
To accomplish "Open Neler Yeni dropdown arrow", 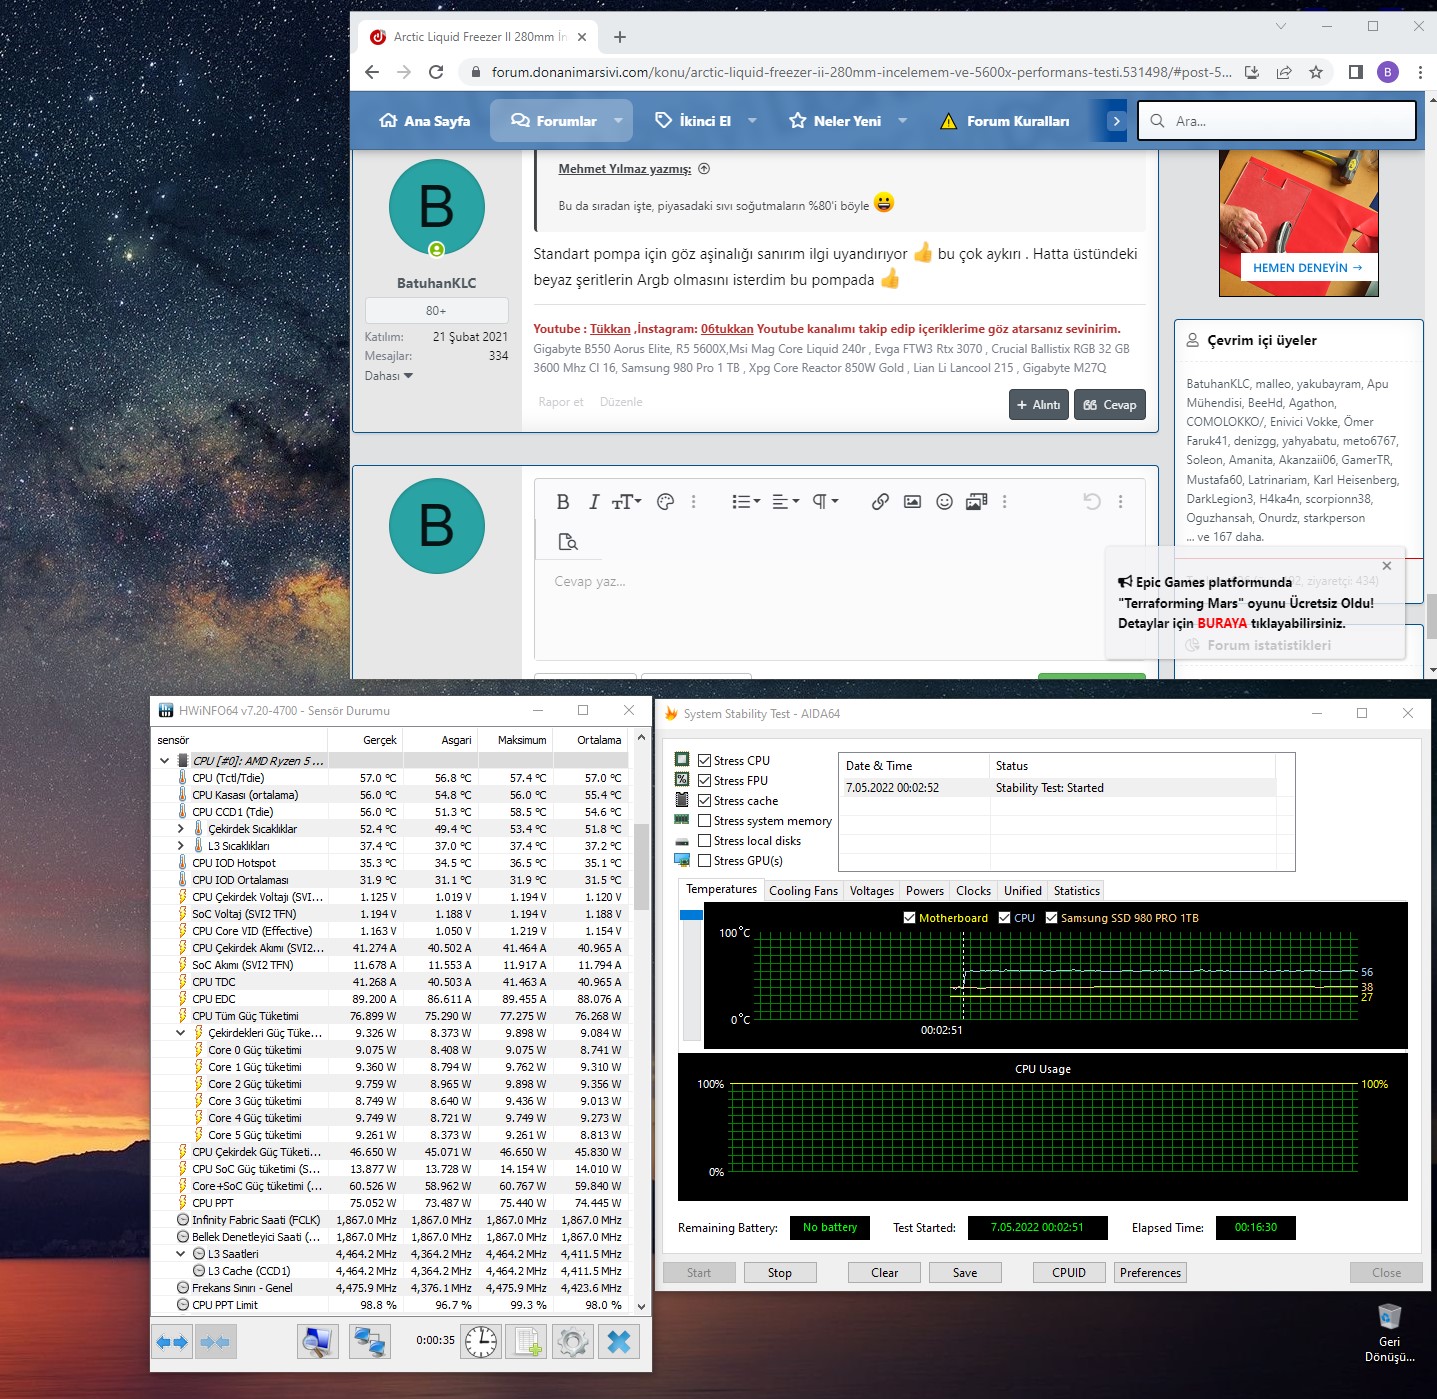I will pyautogui.click(x=902, y=121).
